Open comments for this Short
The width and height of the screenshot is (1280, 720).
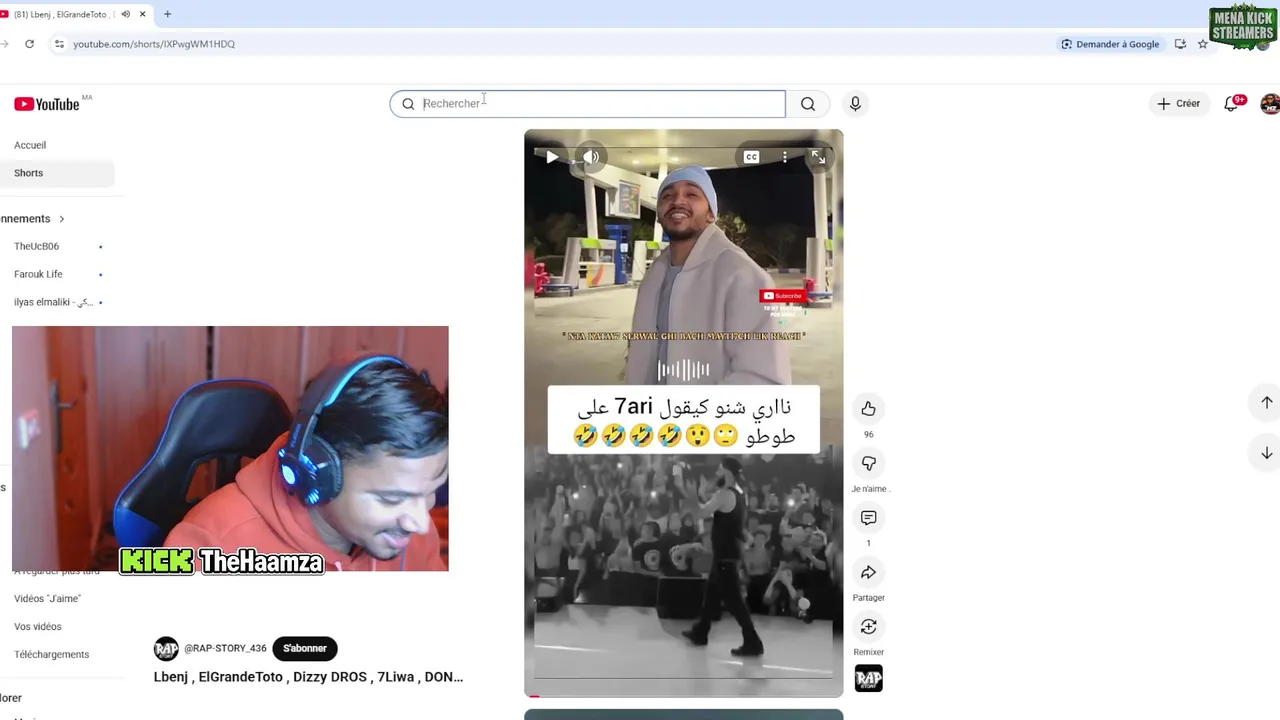click(x=868, y=517)
